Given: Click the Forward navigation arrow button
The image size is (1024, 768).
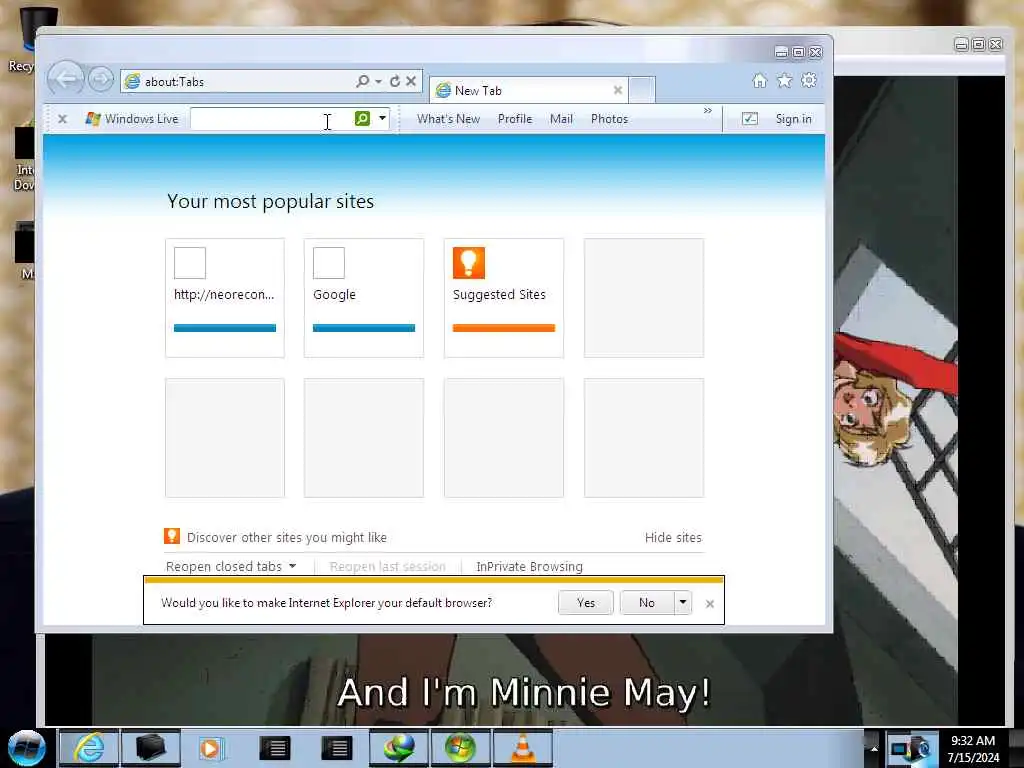Looking at the screenshot, I should 101,80.
